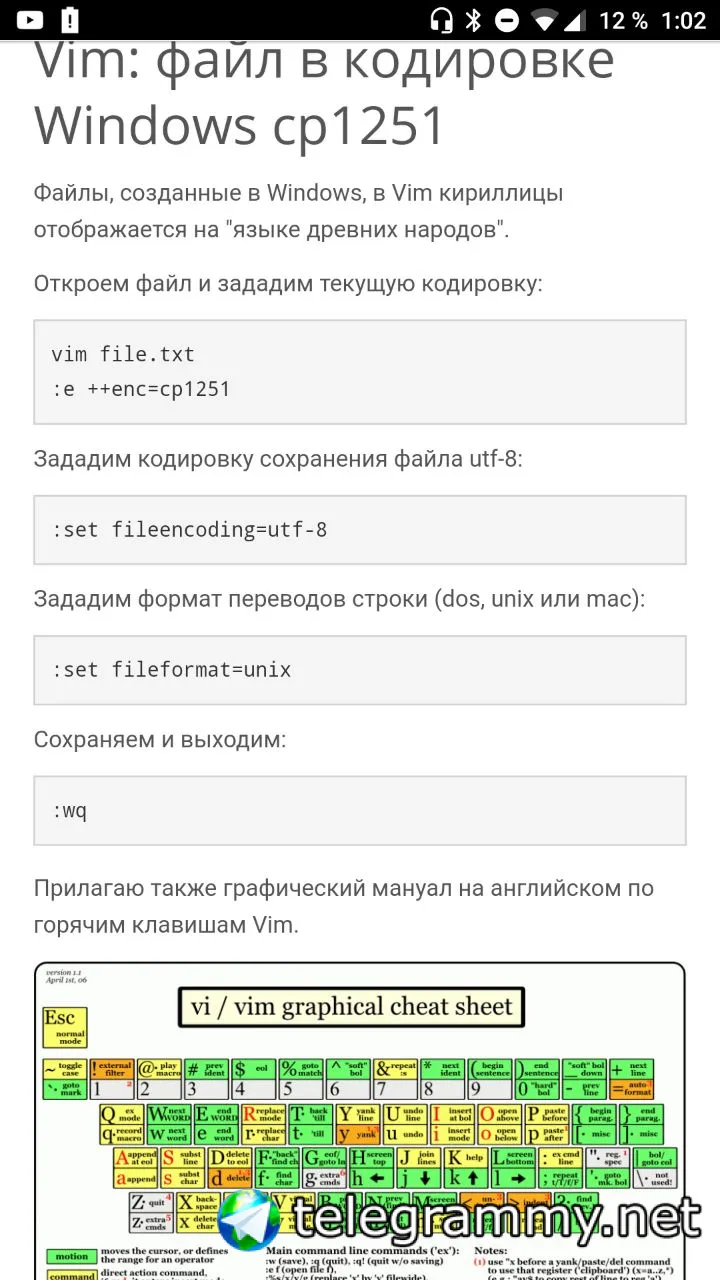This screenshot has height=1280, width=720.
Task: Tap the cellular signal strength icon
Action: (x=575, y=20)
